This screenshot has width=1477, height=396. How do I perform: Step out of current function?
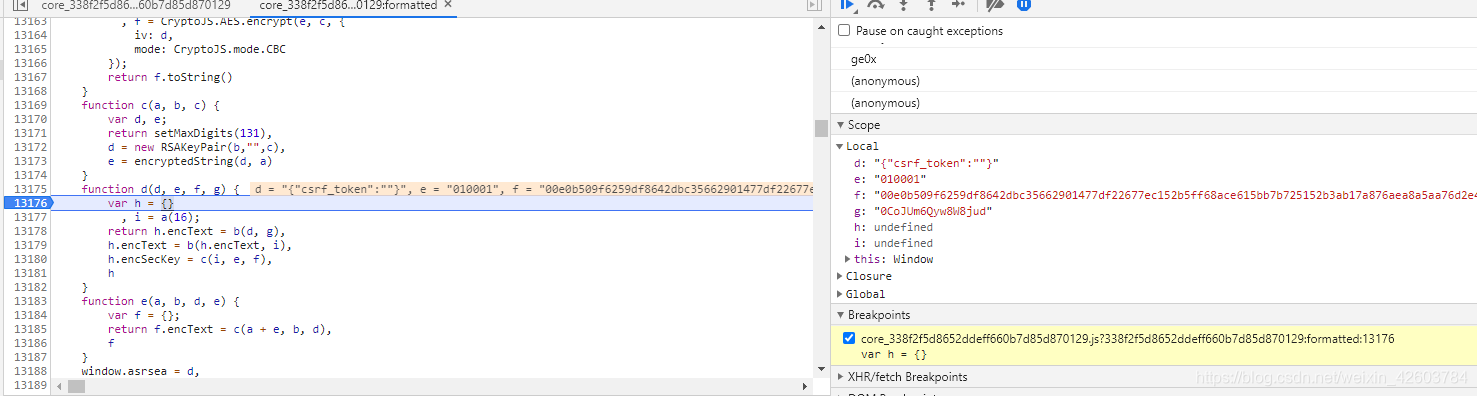(x=931, y=5)
